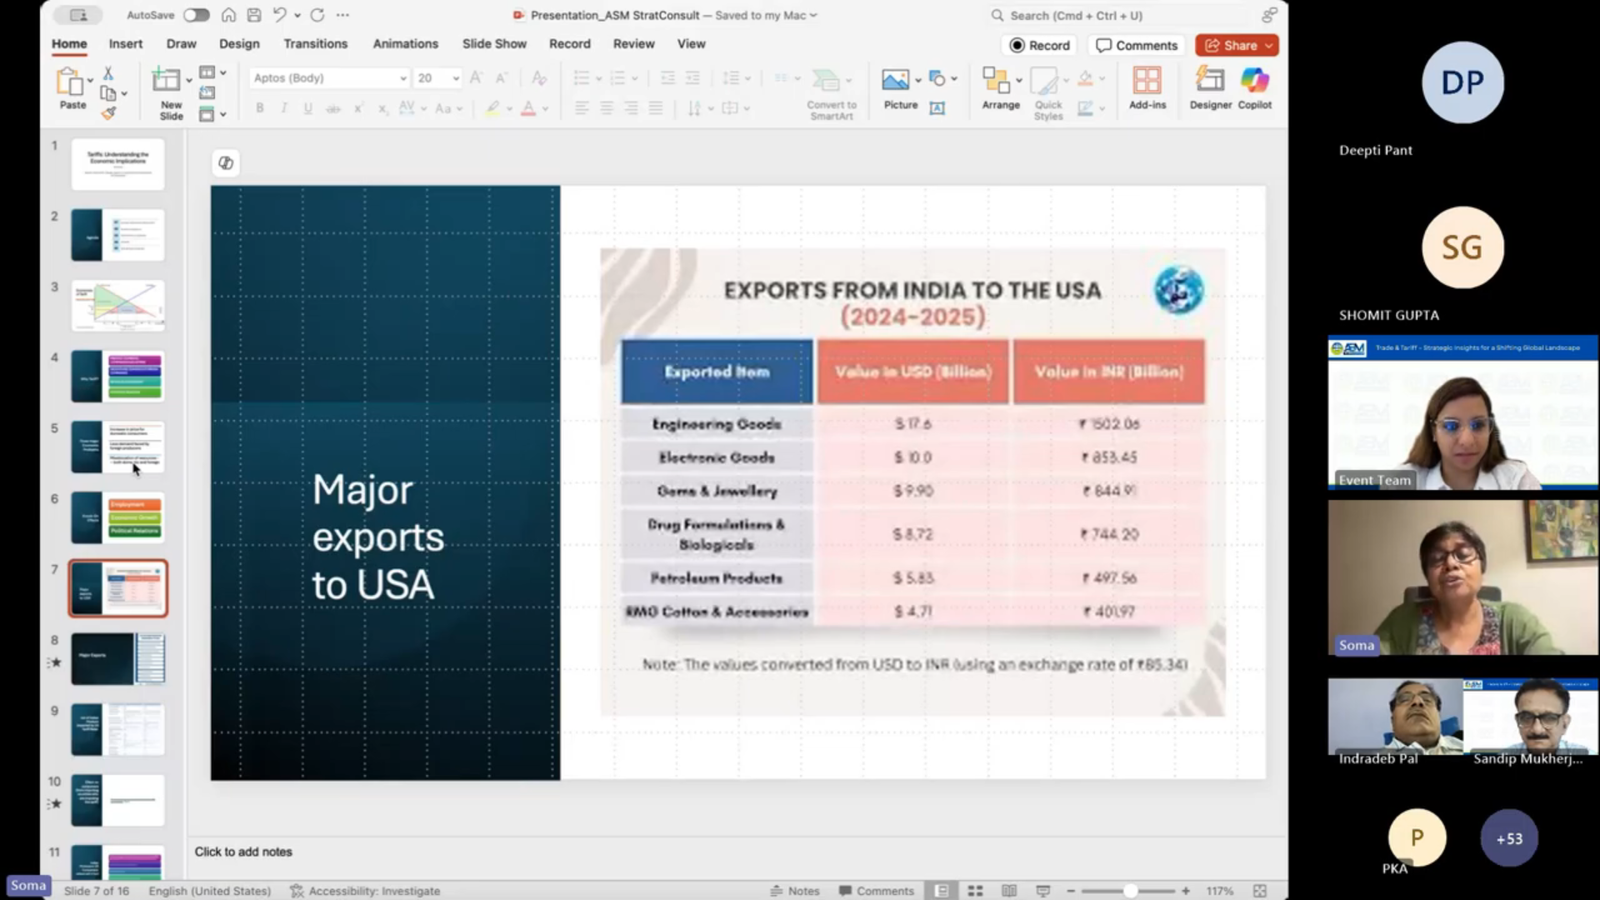Image resolution: width=1600 pixels, height=900 pixels.
Task: Open the Transitions tab
Action: [315, 44]
